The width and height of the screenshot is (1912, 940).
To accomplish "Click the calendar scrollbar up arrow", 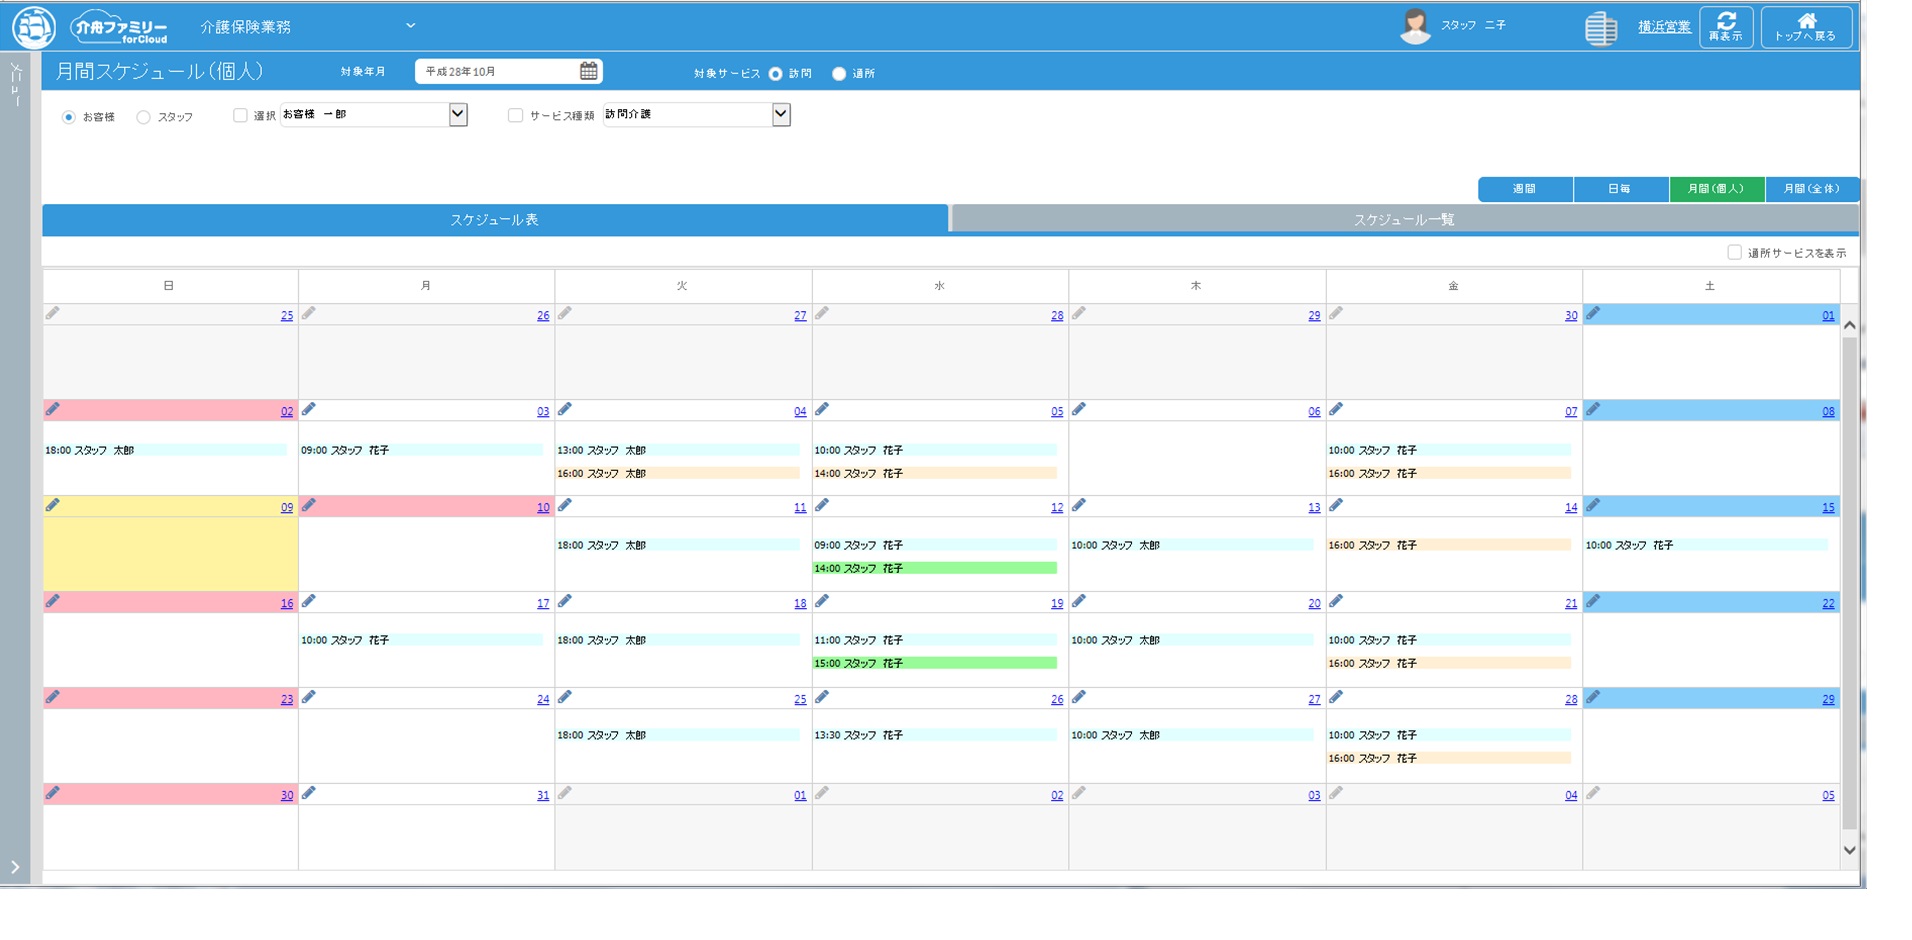I will click(x=1849, y=325).
